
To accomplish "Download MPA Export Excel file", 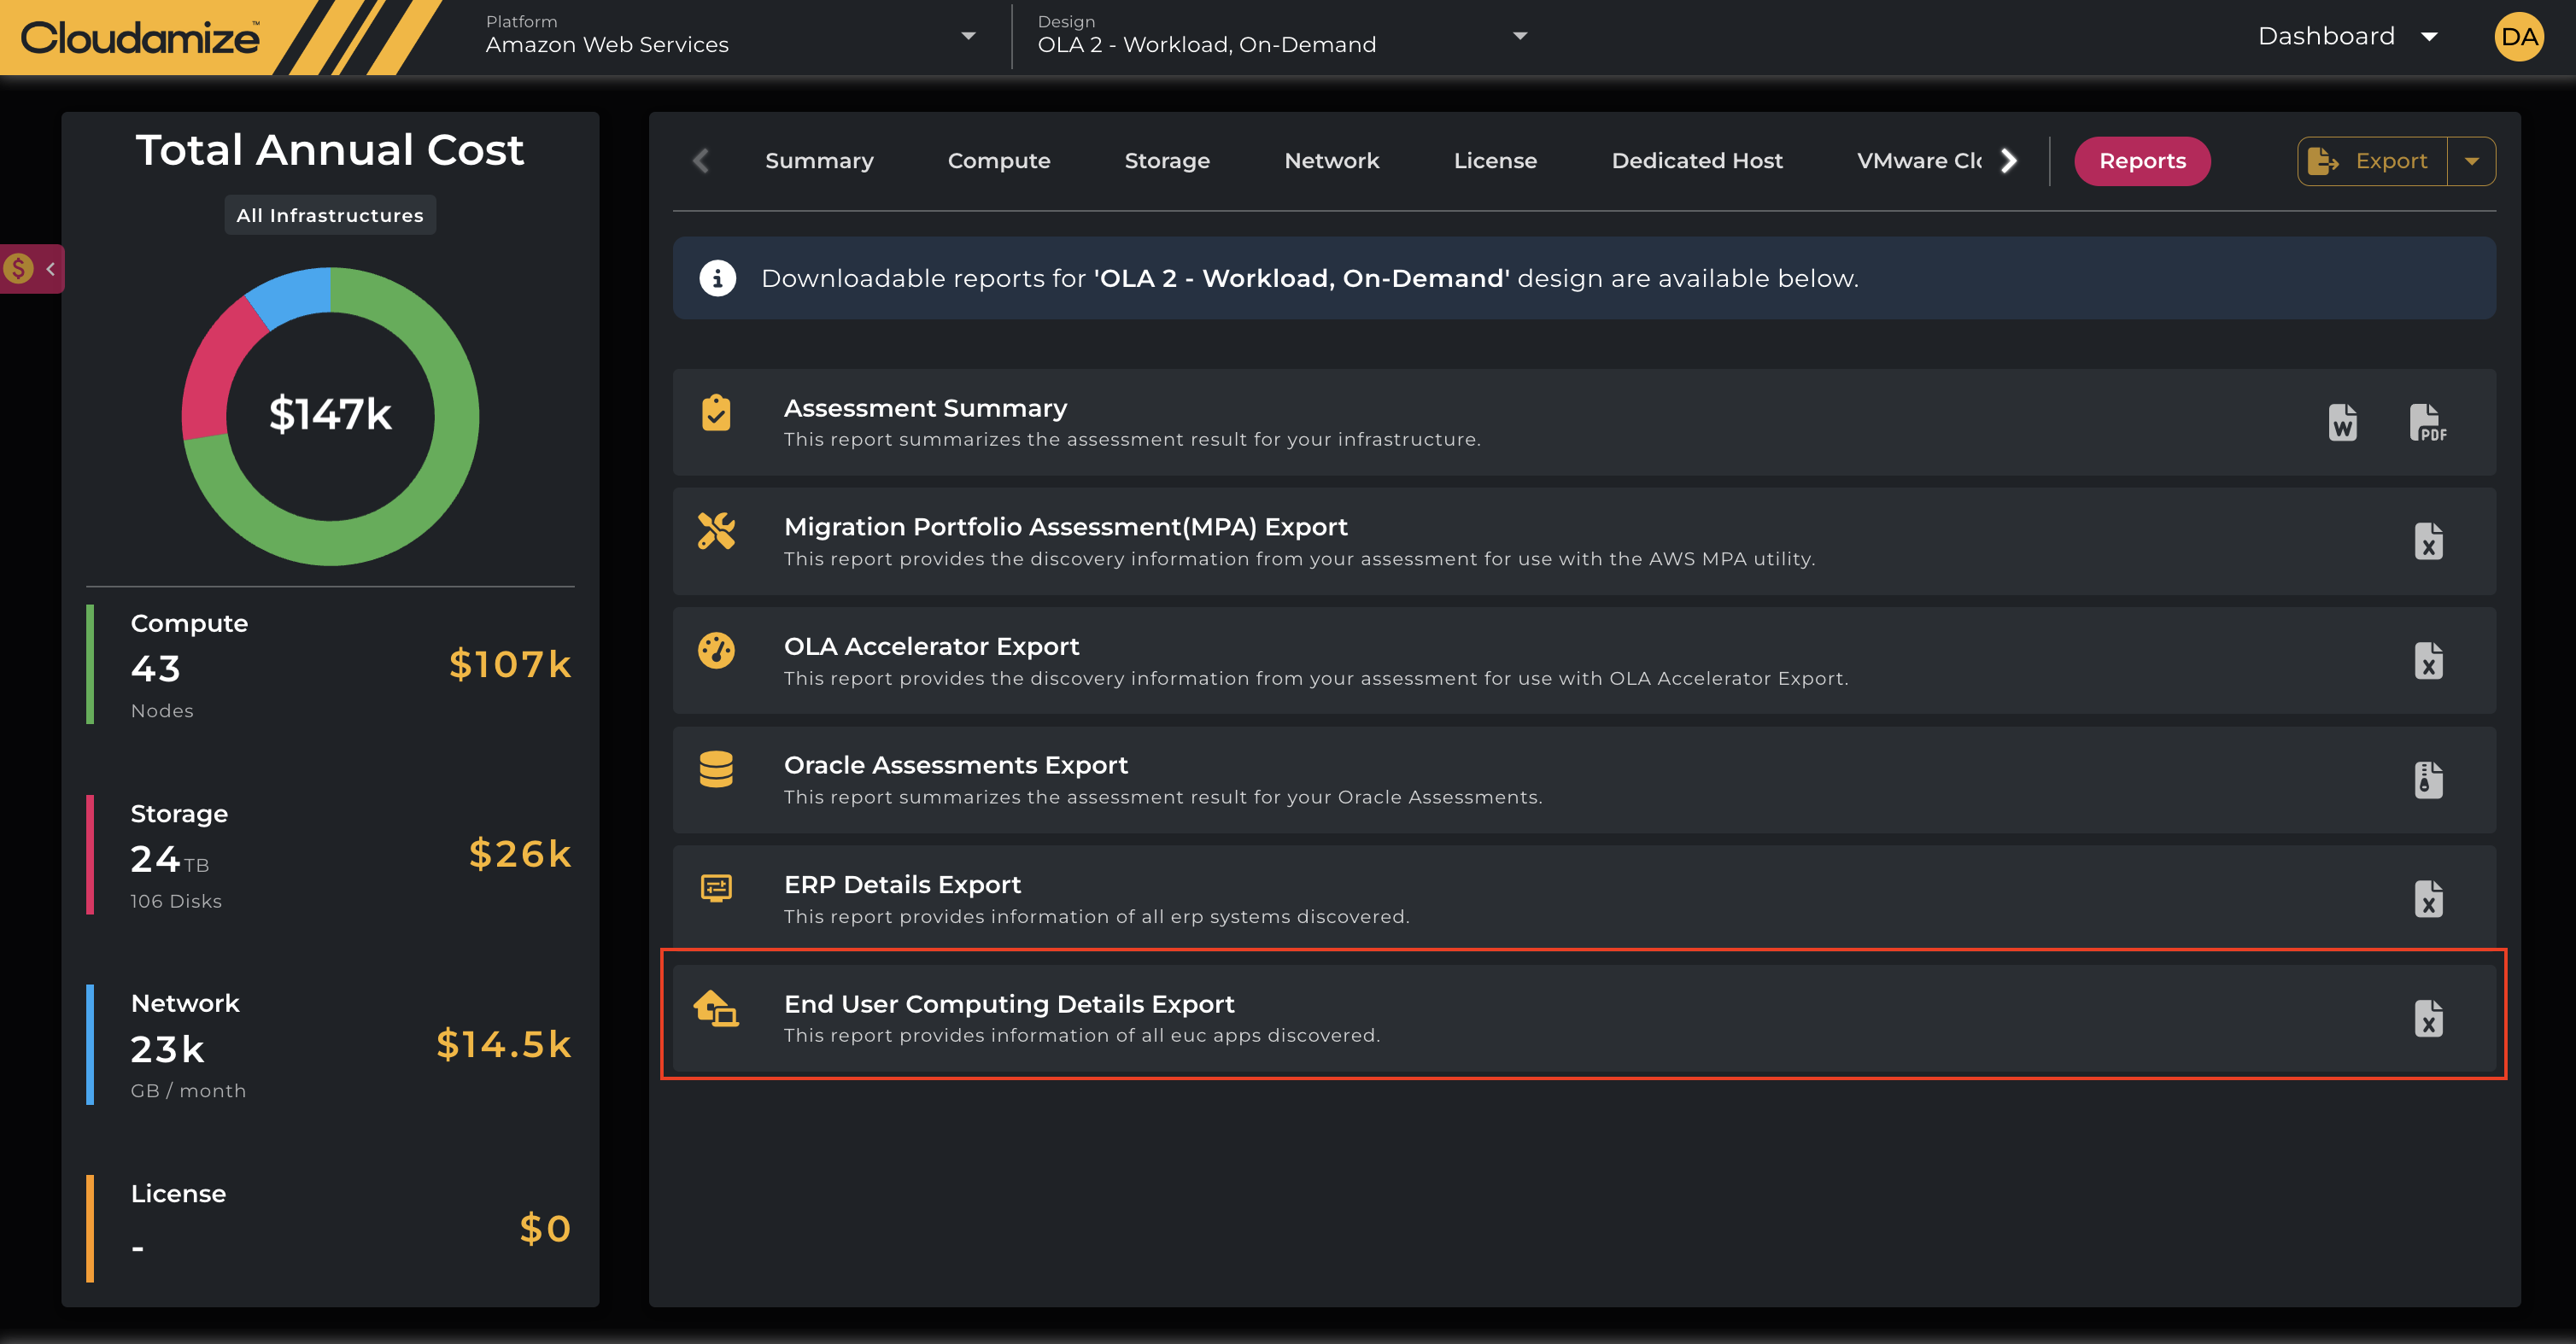I will click(x=2428, y=541).
